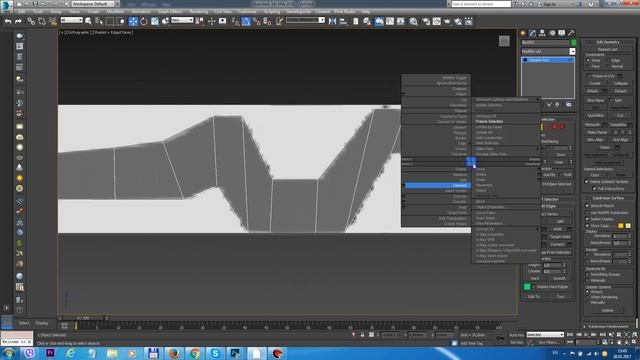
Task: Open the Hierarchy command panel tab
Action: point(542,33)
